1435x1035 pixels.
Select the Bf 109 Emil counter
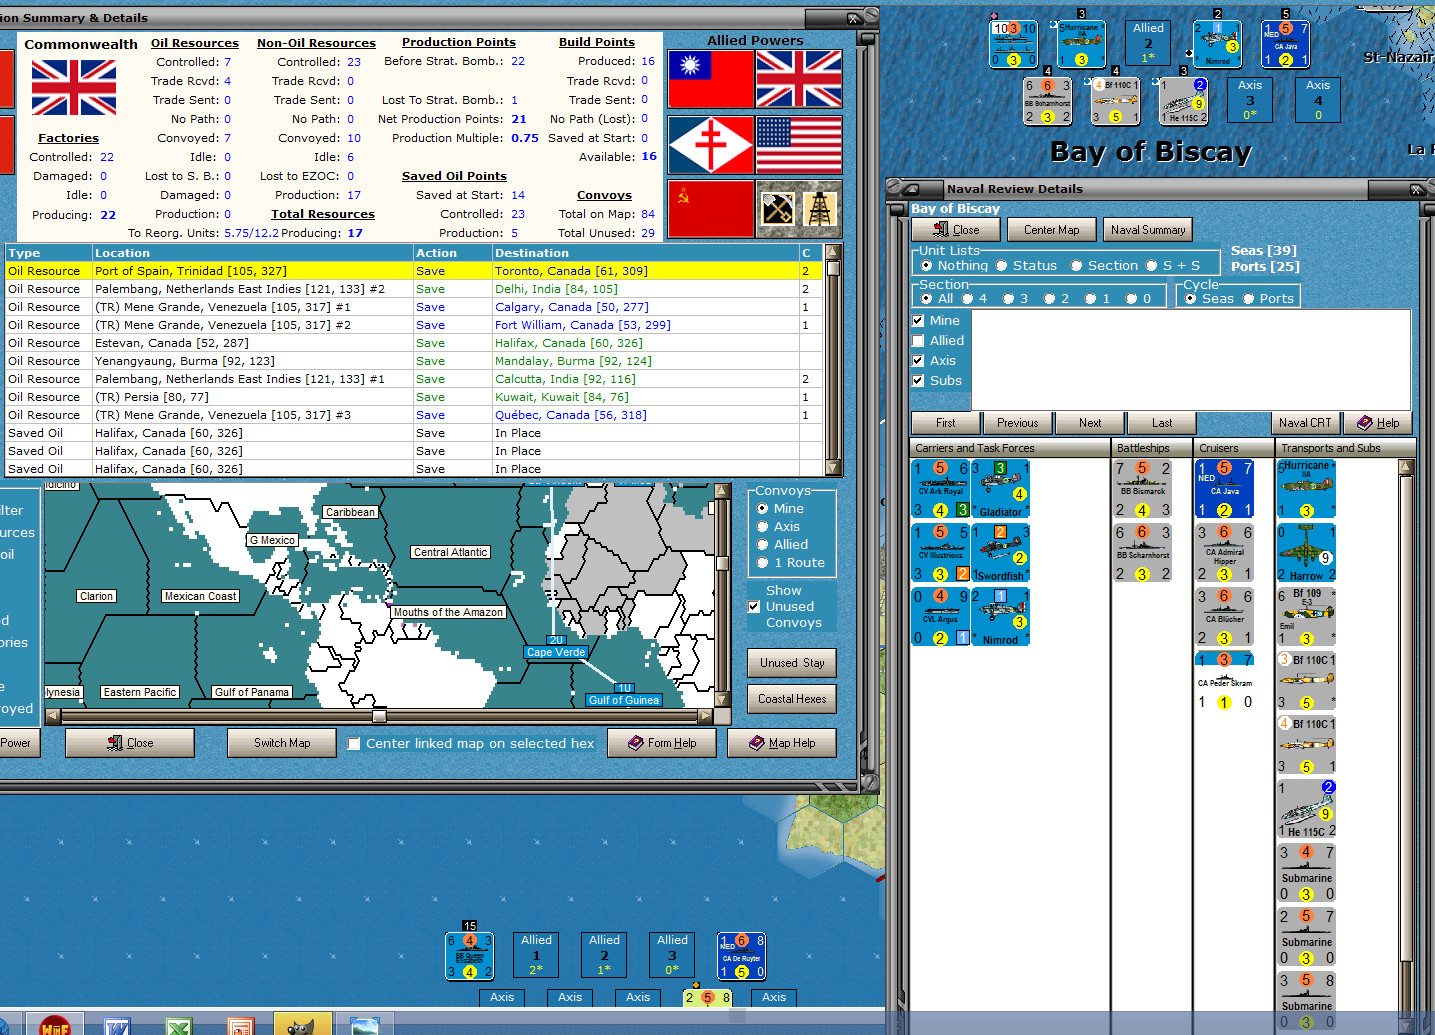pyautogui.click(x=1306, y=617)
